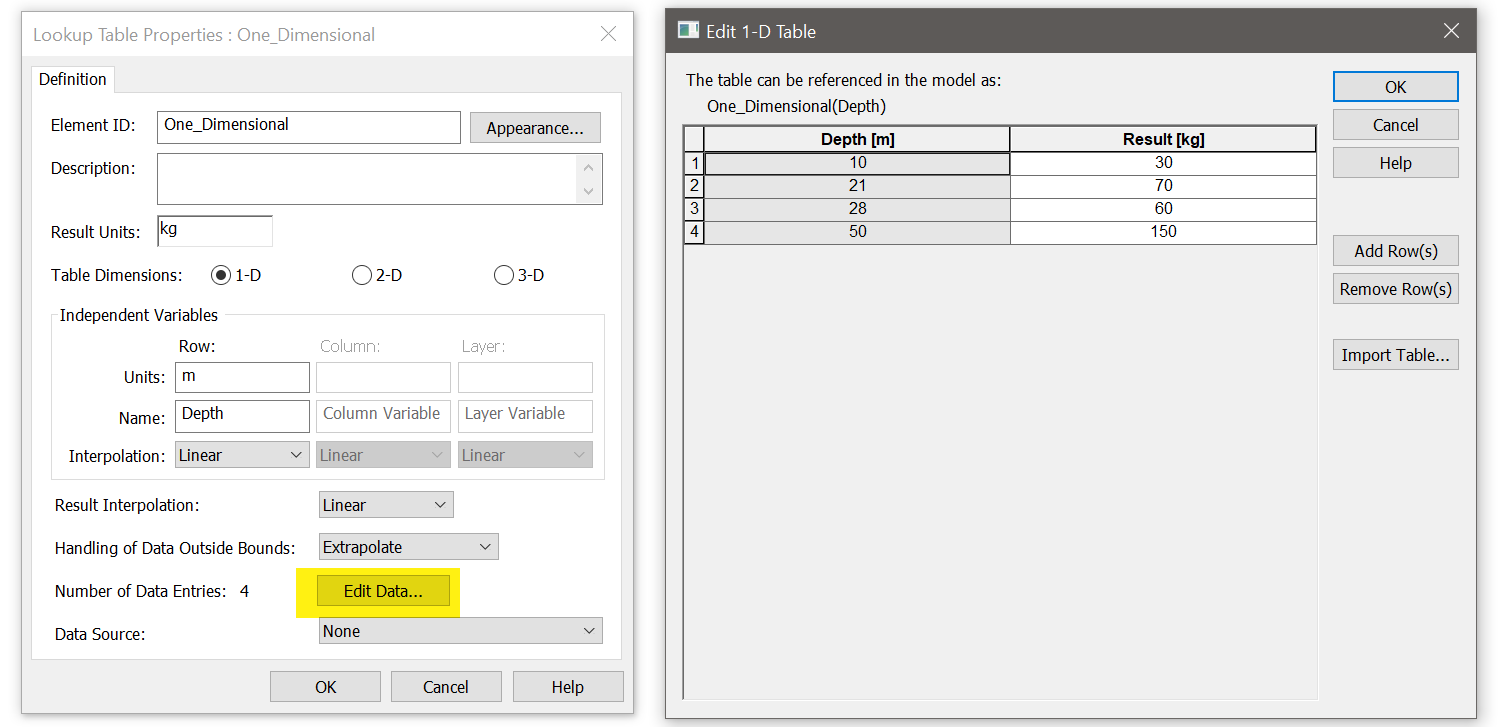Image resolution: width=1501 pixels, height=727 pixels.
Task: Open the Row Interpolation dropdown
Action: point(242,455)
